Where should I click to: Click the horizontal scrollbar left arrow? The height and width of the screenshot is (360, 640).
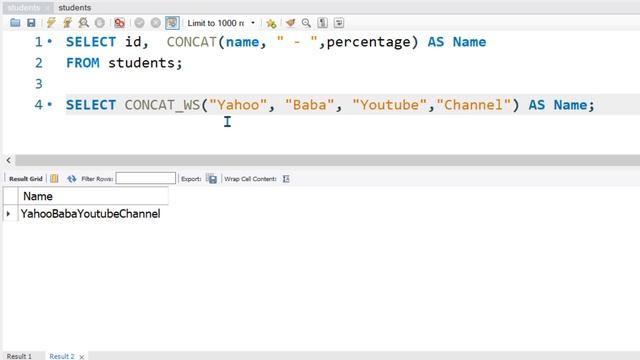[x=9, y=160]
